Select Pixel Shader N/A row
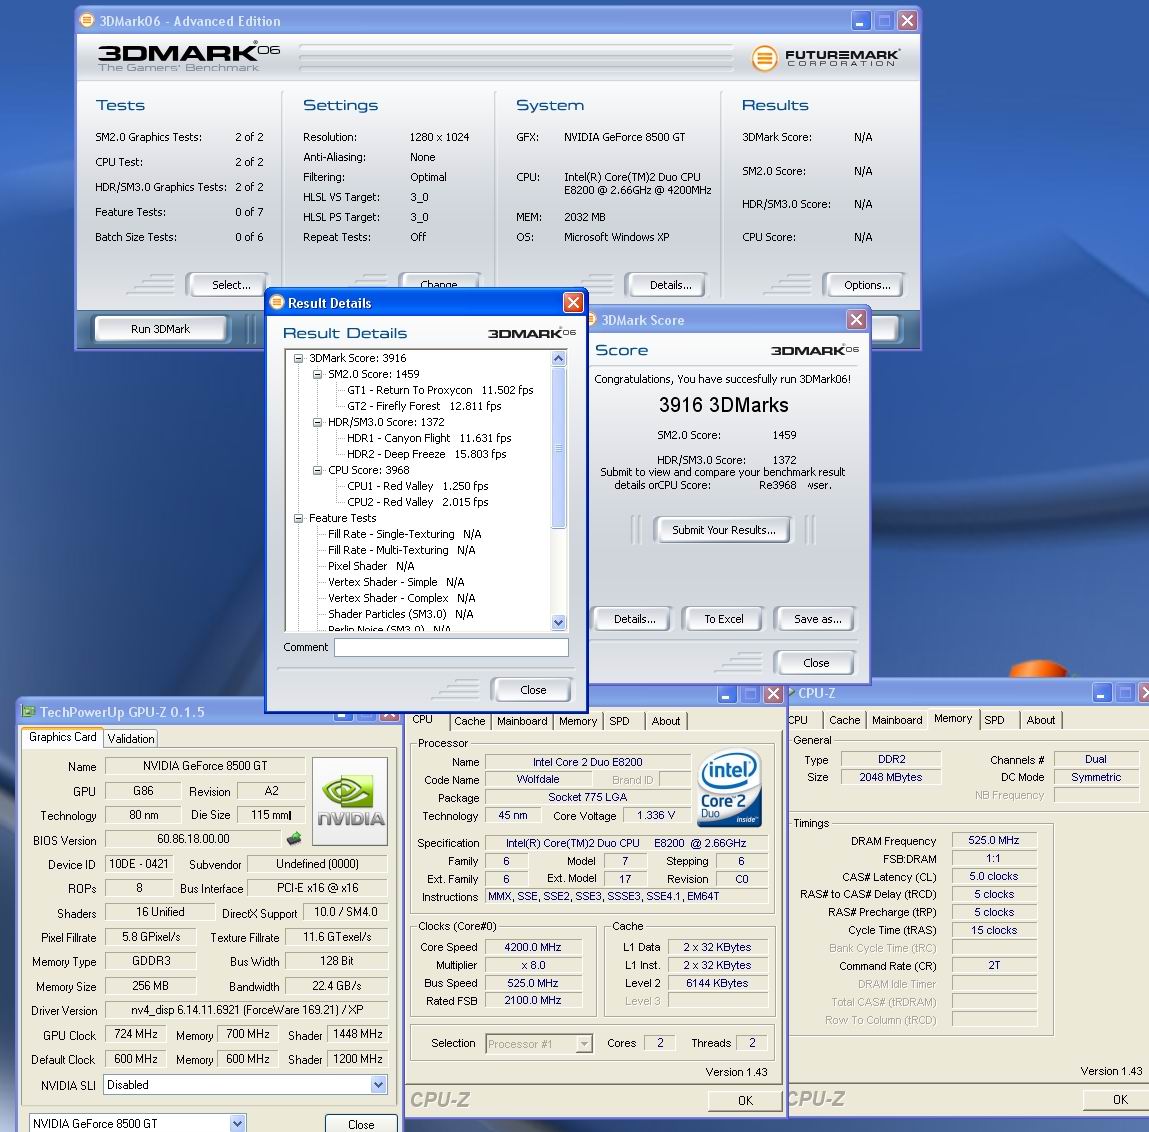The image size is (1149, 1132). (x=371, y=566)
